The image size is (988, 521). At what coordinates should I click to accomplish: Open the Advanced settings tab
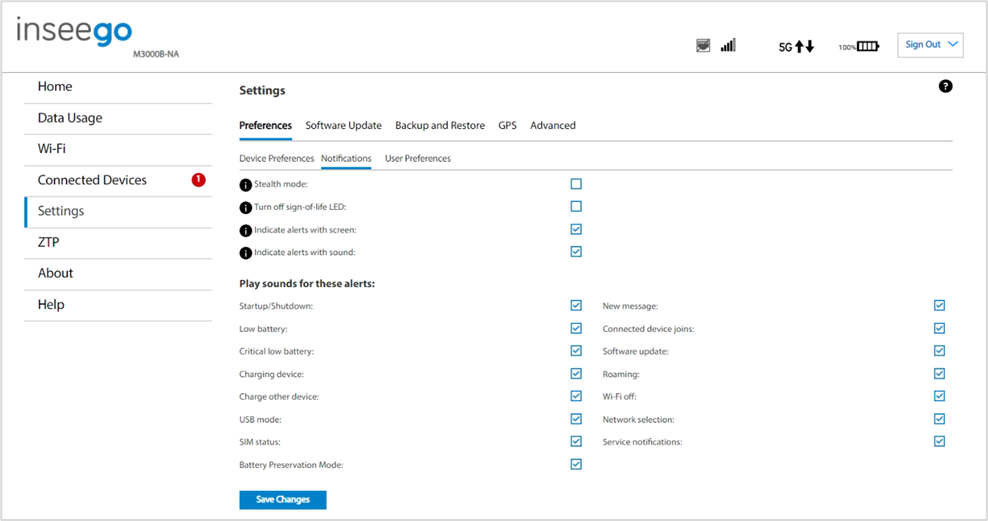553,125
